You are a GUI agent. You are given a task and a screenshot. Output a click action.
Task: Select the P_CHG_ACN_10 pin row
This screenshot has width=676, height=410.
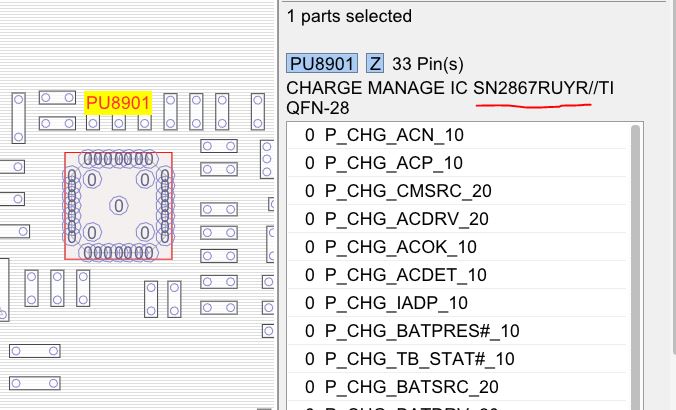click(457, 135)
